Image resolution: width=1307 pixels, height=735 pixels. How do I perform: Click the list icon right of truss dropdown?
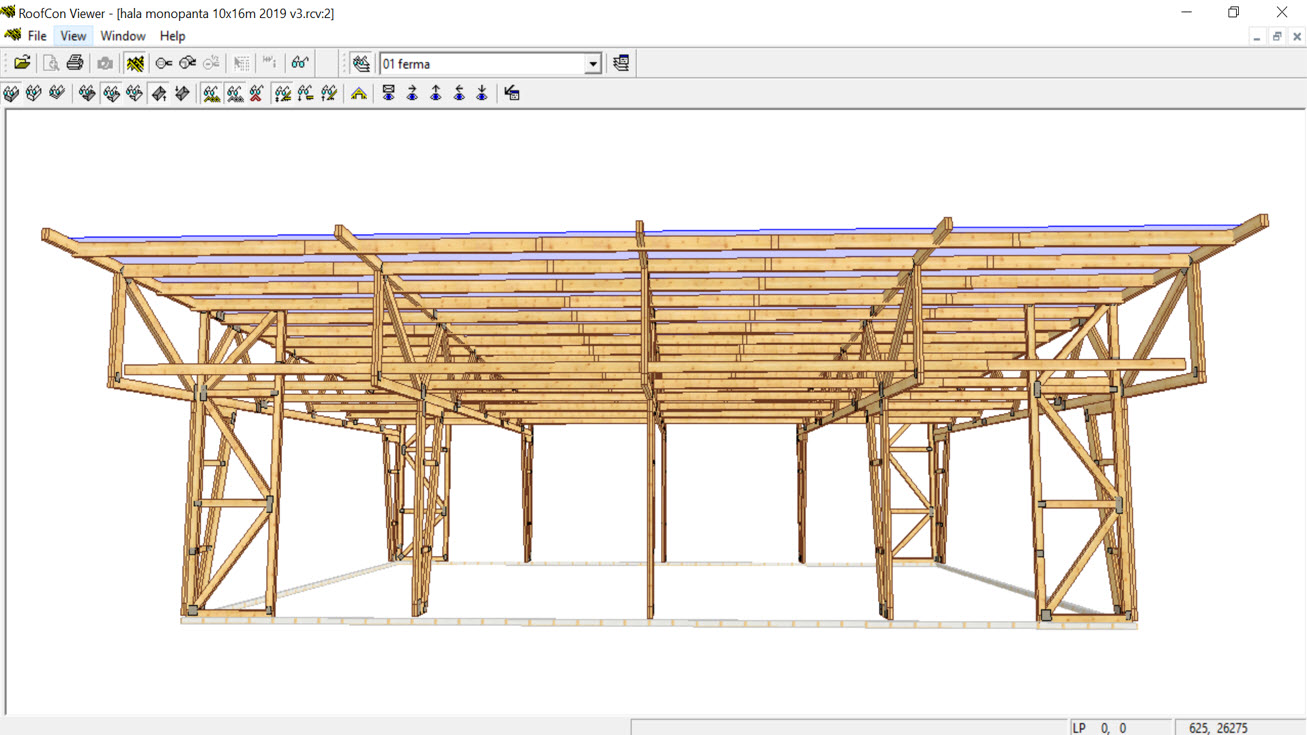point(621,63)
